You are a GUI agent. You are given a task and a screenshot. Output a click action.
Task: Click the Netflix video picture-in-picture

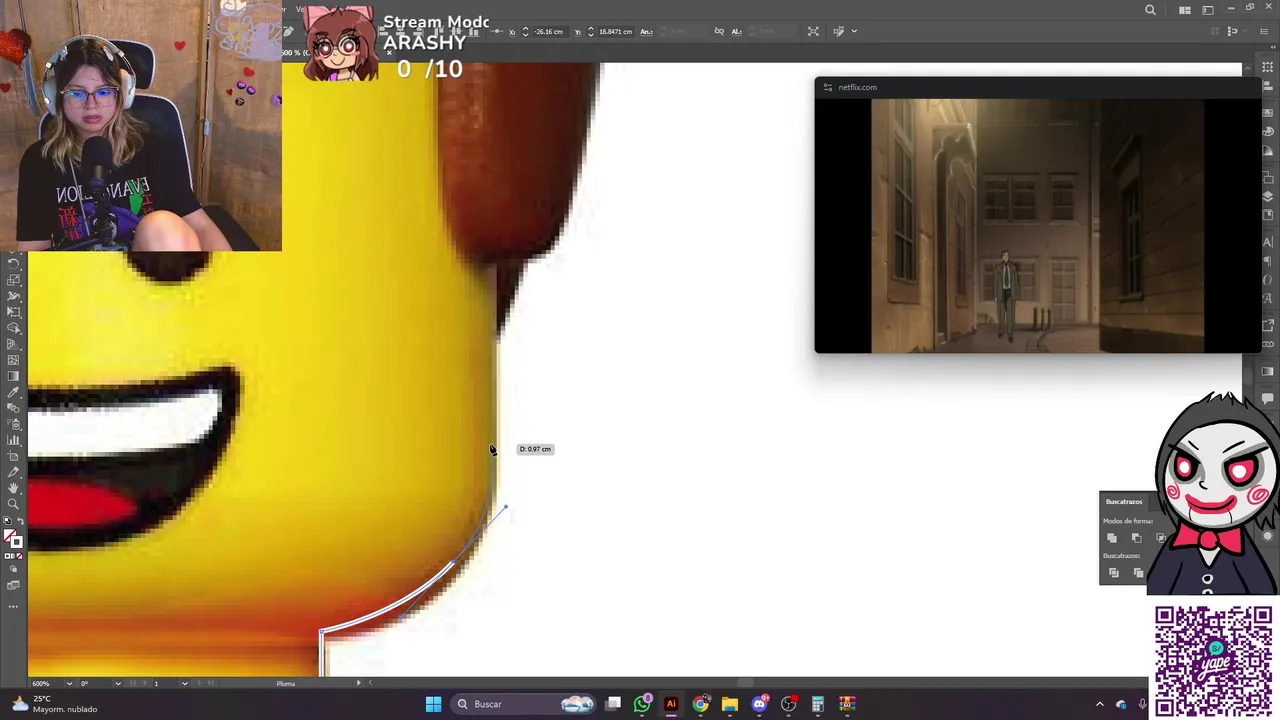(x=1038, y=225)
